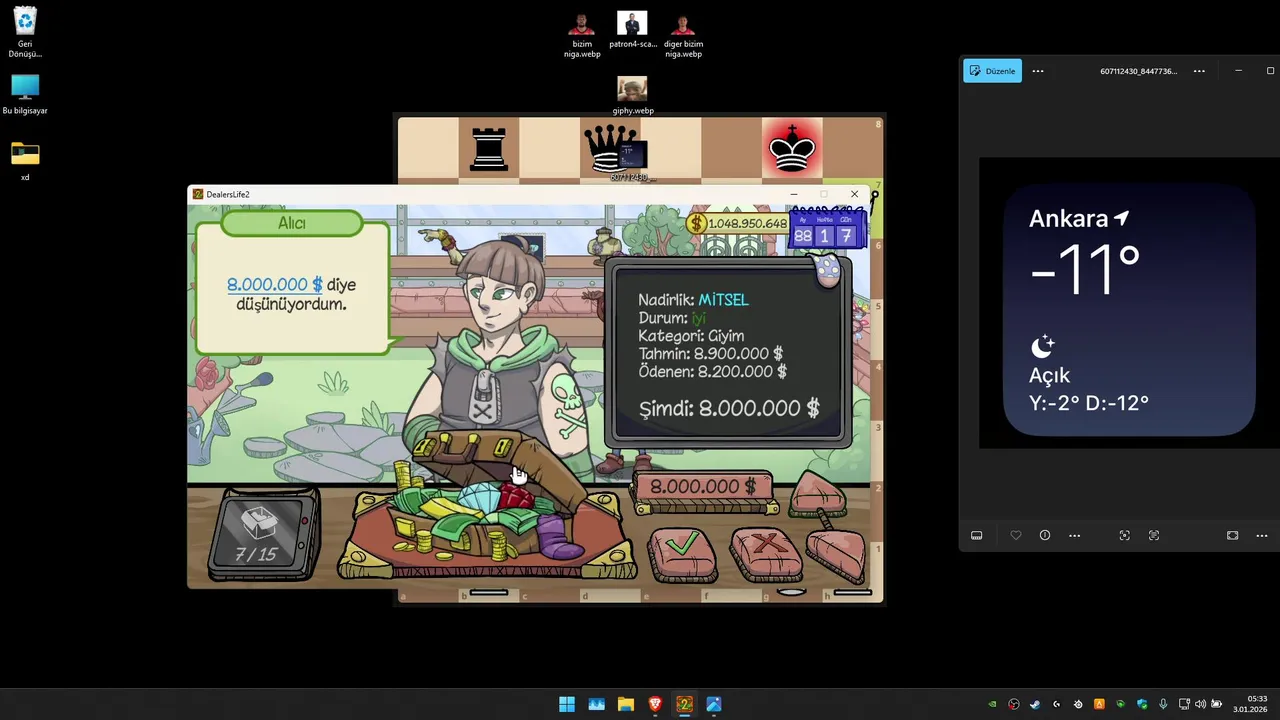Select the xd folder on the desktop
Viewport: 1280px width, 720px height.
tap(25, 161)
